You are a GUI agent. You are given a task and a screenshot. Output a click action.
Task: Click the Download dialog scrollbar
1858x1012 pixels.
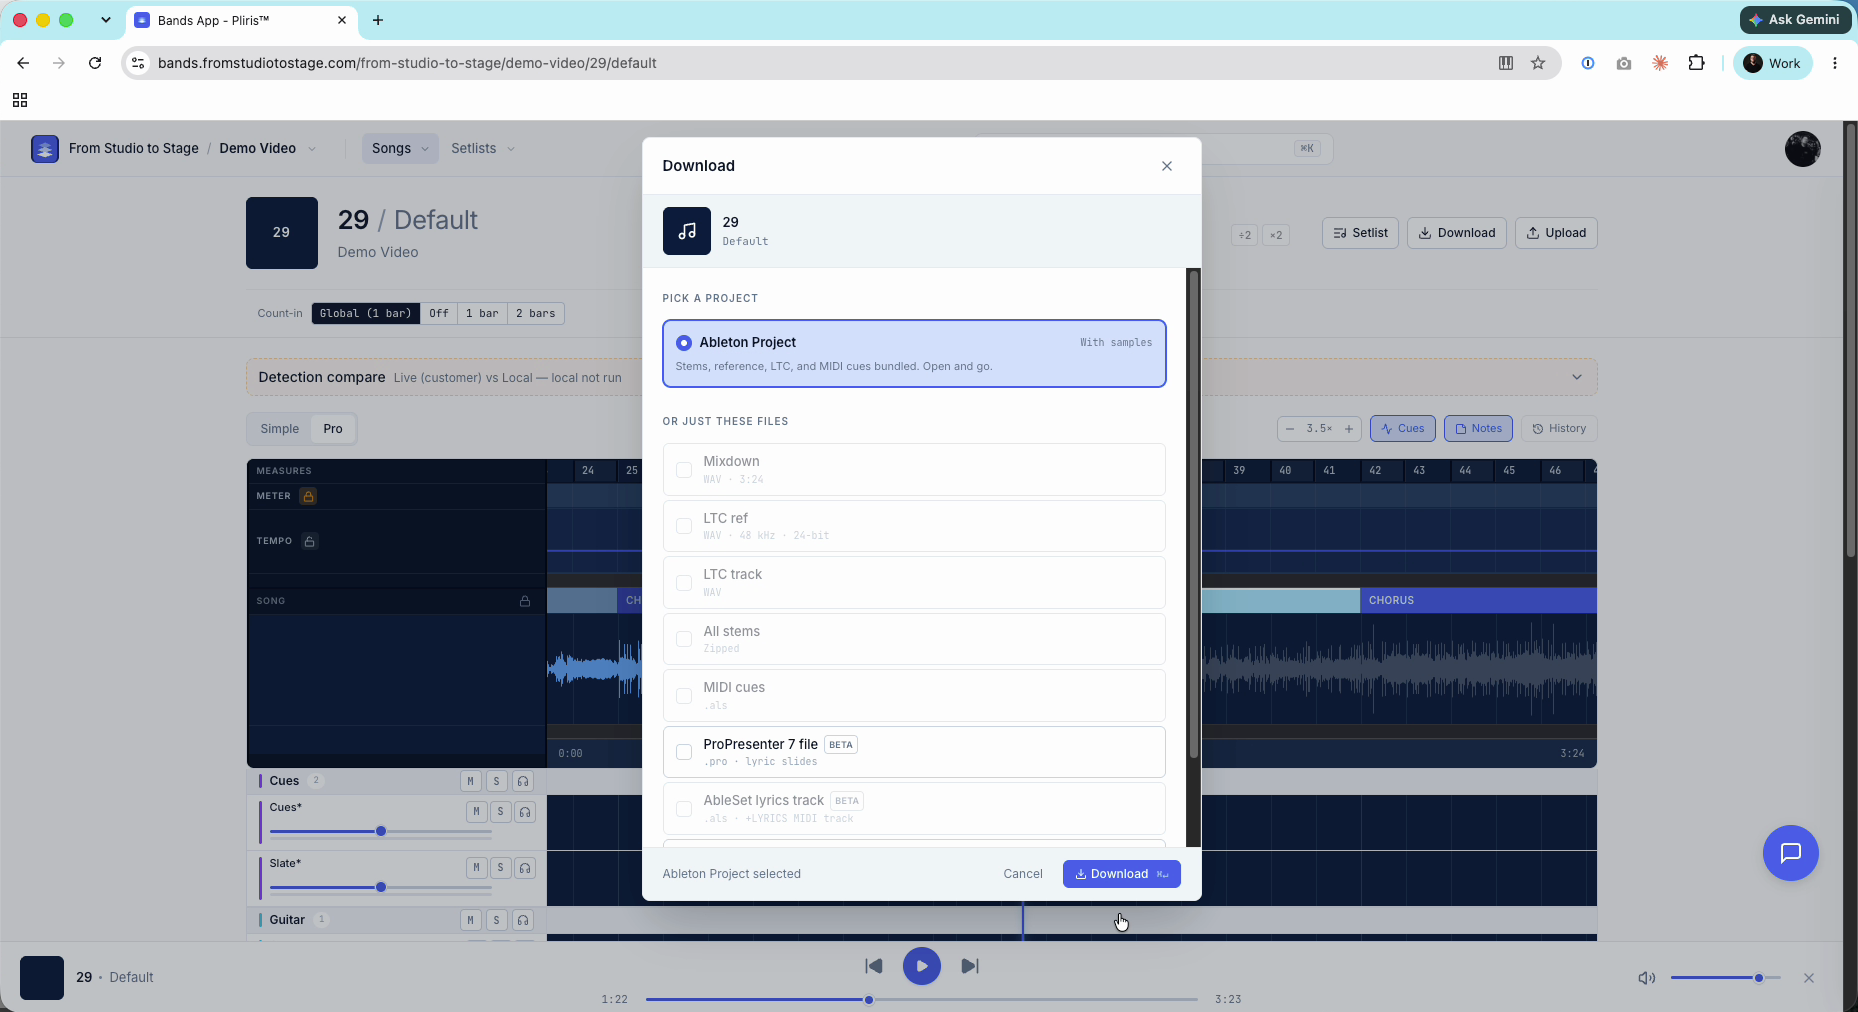pyautogui.click(x=1192, y=515)
